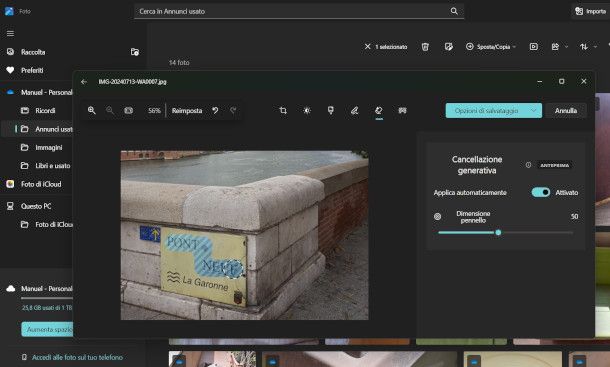Select the Ricordi folder
The image size is (610, 367).
(x=45, y=111)
